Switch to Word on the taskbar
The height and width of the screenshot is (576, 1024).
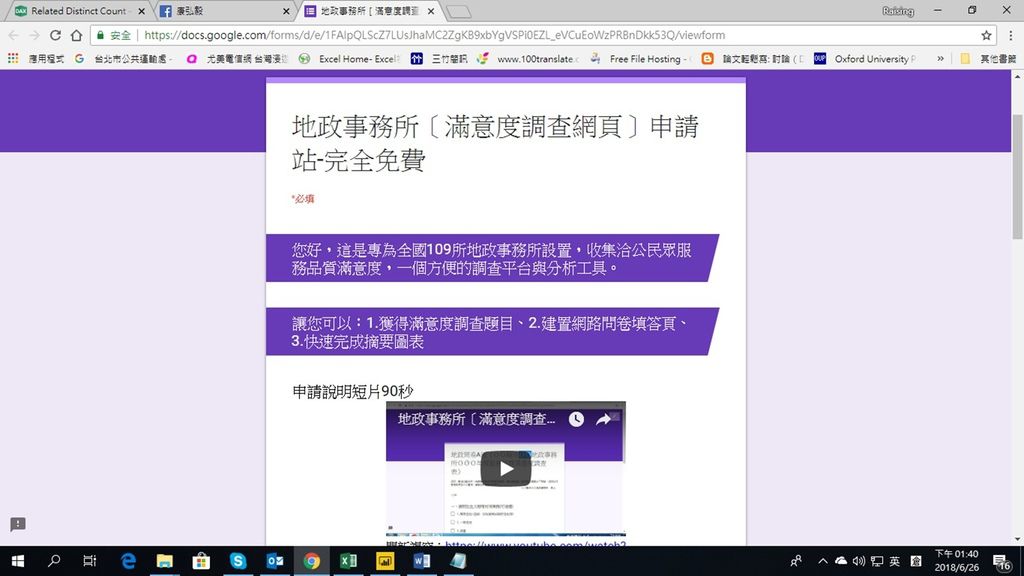(422, 561)
